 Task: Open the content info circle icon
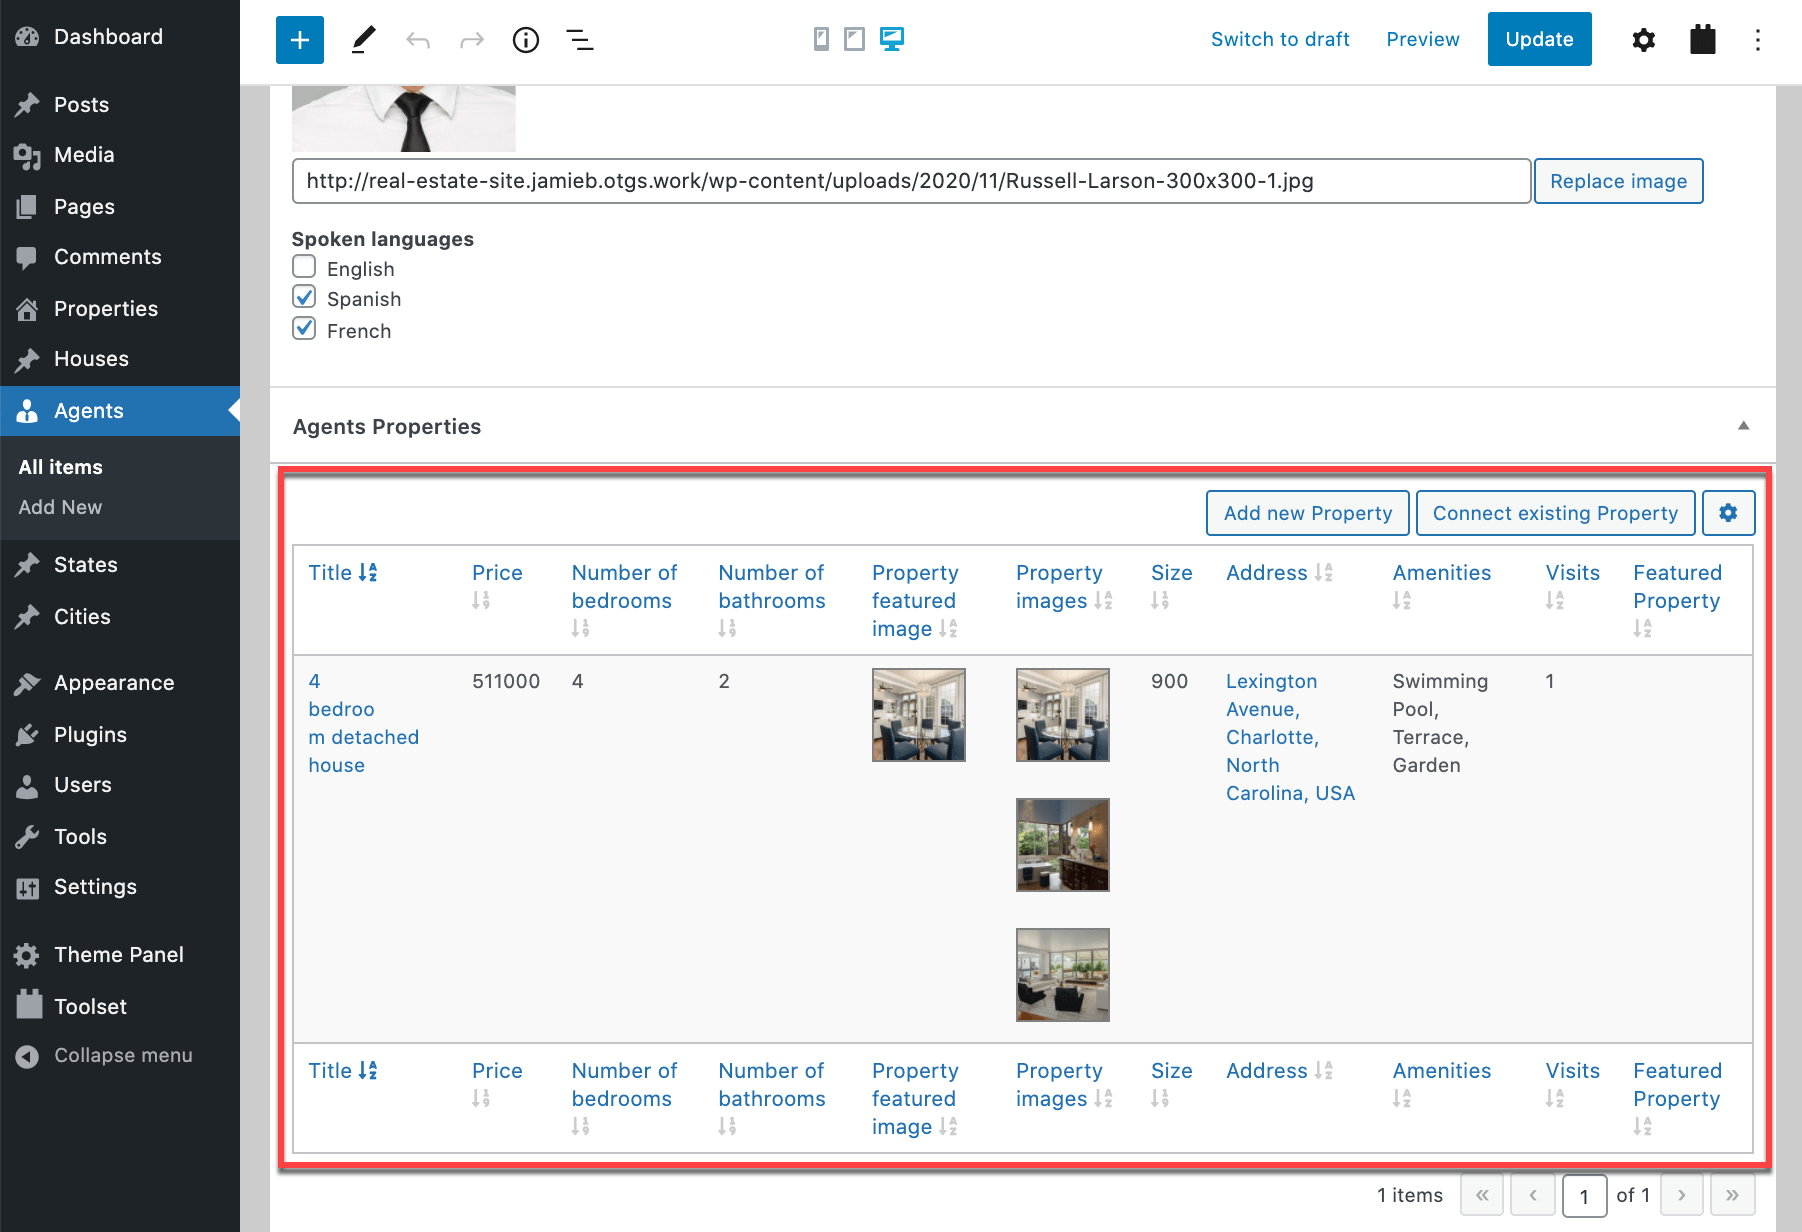pos(526,40)
